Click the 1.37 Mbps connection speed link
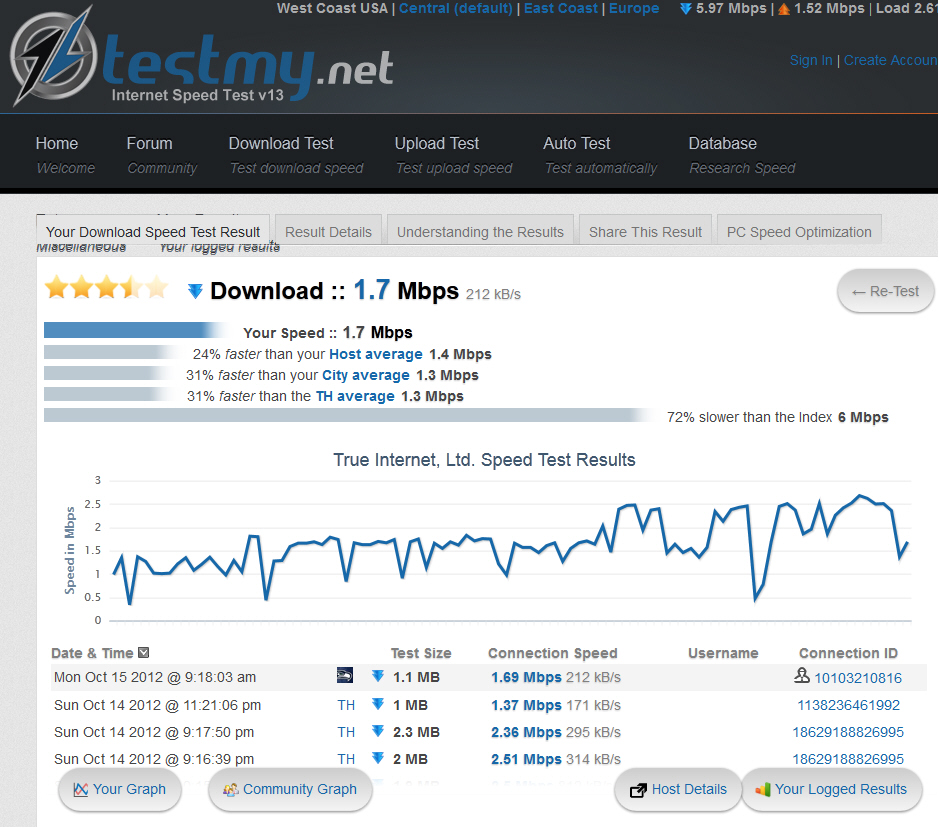 click(x=526, y=705)
